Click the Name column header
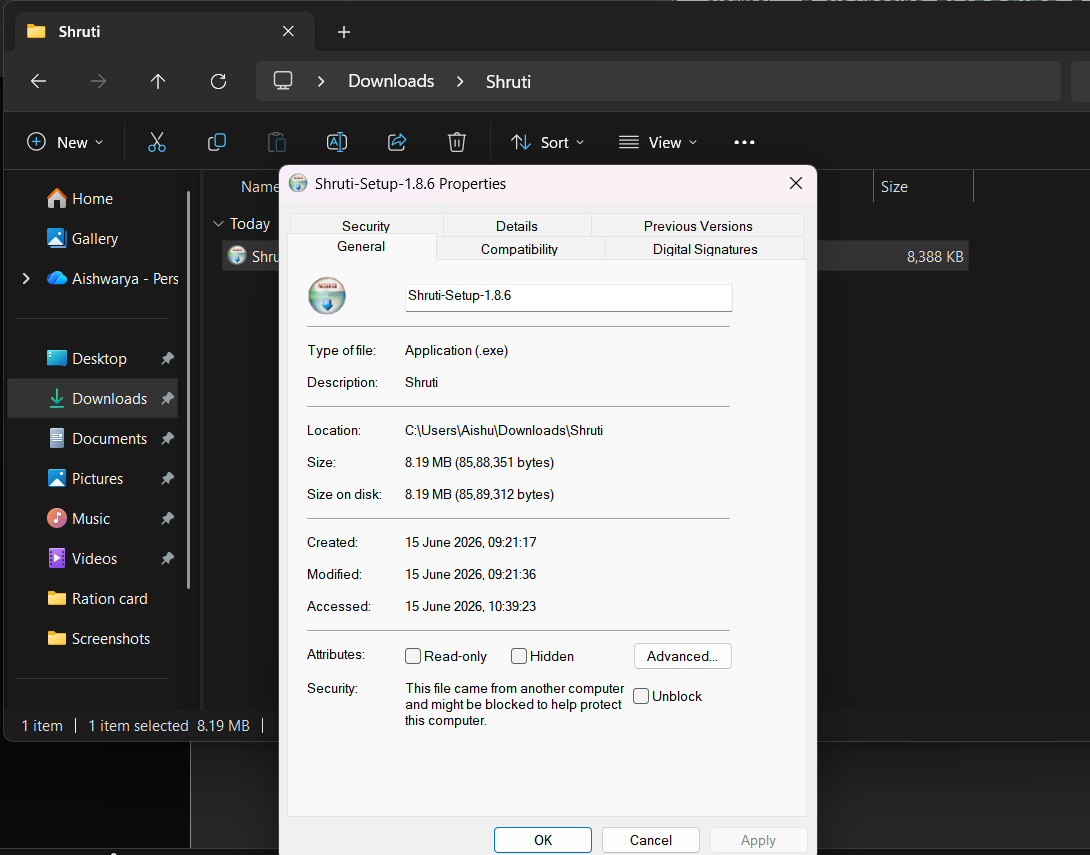 (x=260, y=187)
